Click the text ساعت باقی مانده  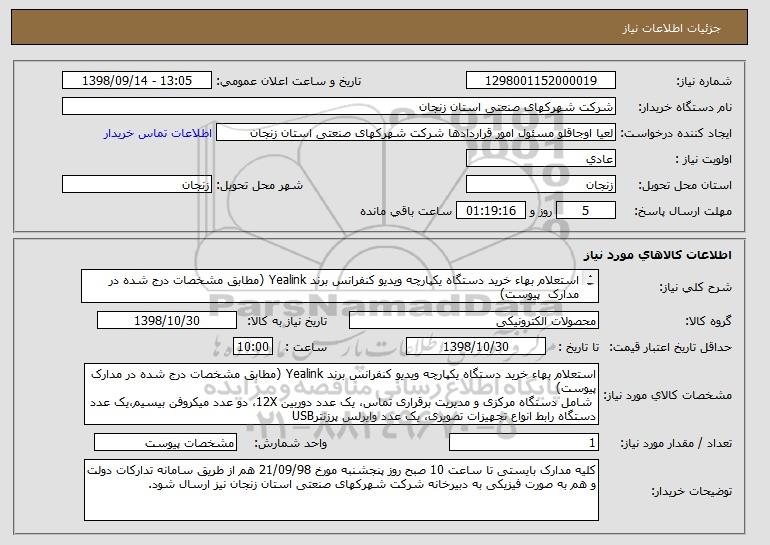coord(406,212)
